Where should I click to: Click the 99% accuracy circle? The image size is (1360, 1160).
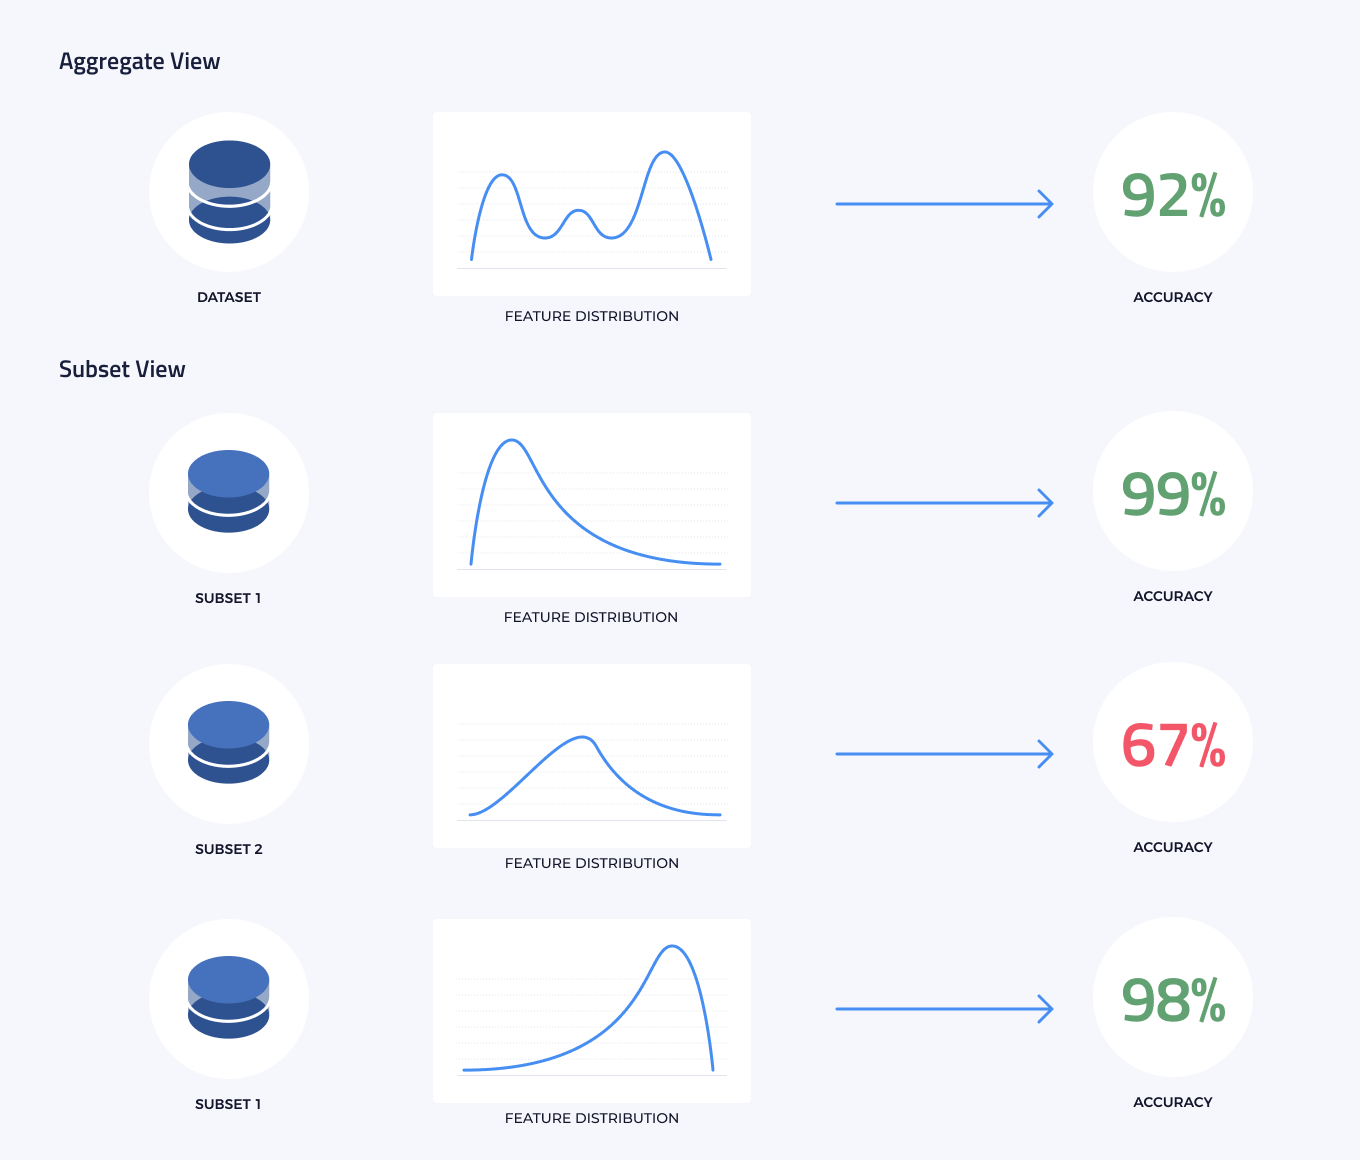[x=1173, y=491]
